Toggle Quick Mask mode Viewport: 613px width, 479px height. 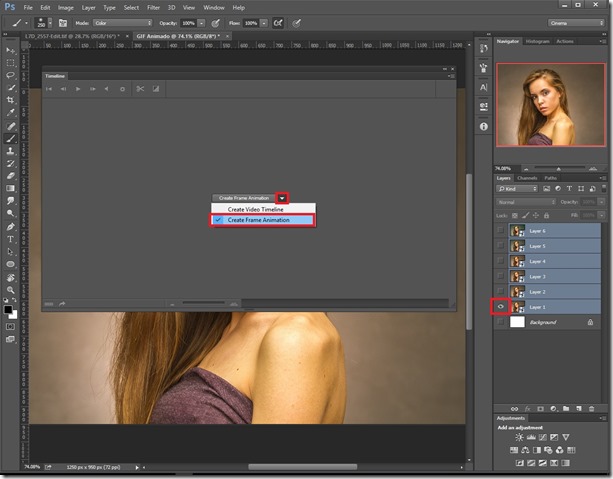[10, 327]
